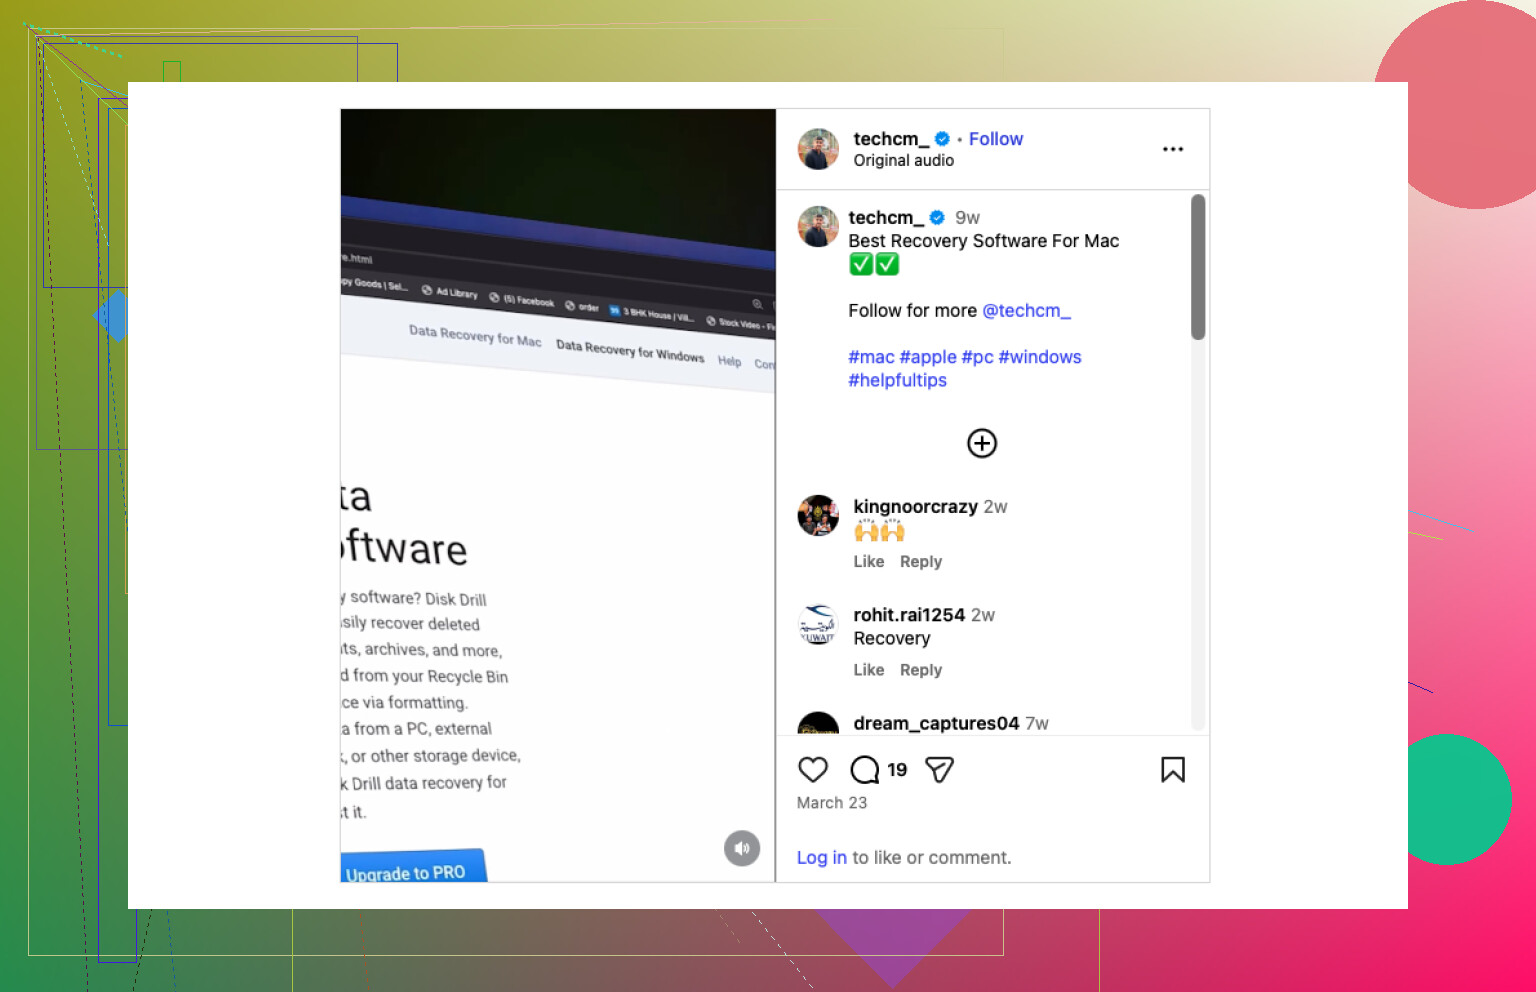Click the Ad Library bookmark in video
1536x992 pixels.
coord(450,292)
